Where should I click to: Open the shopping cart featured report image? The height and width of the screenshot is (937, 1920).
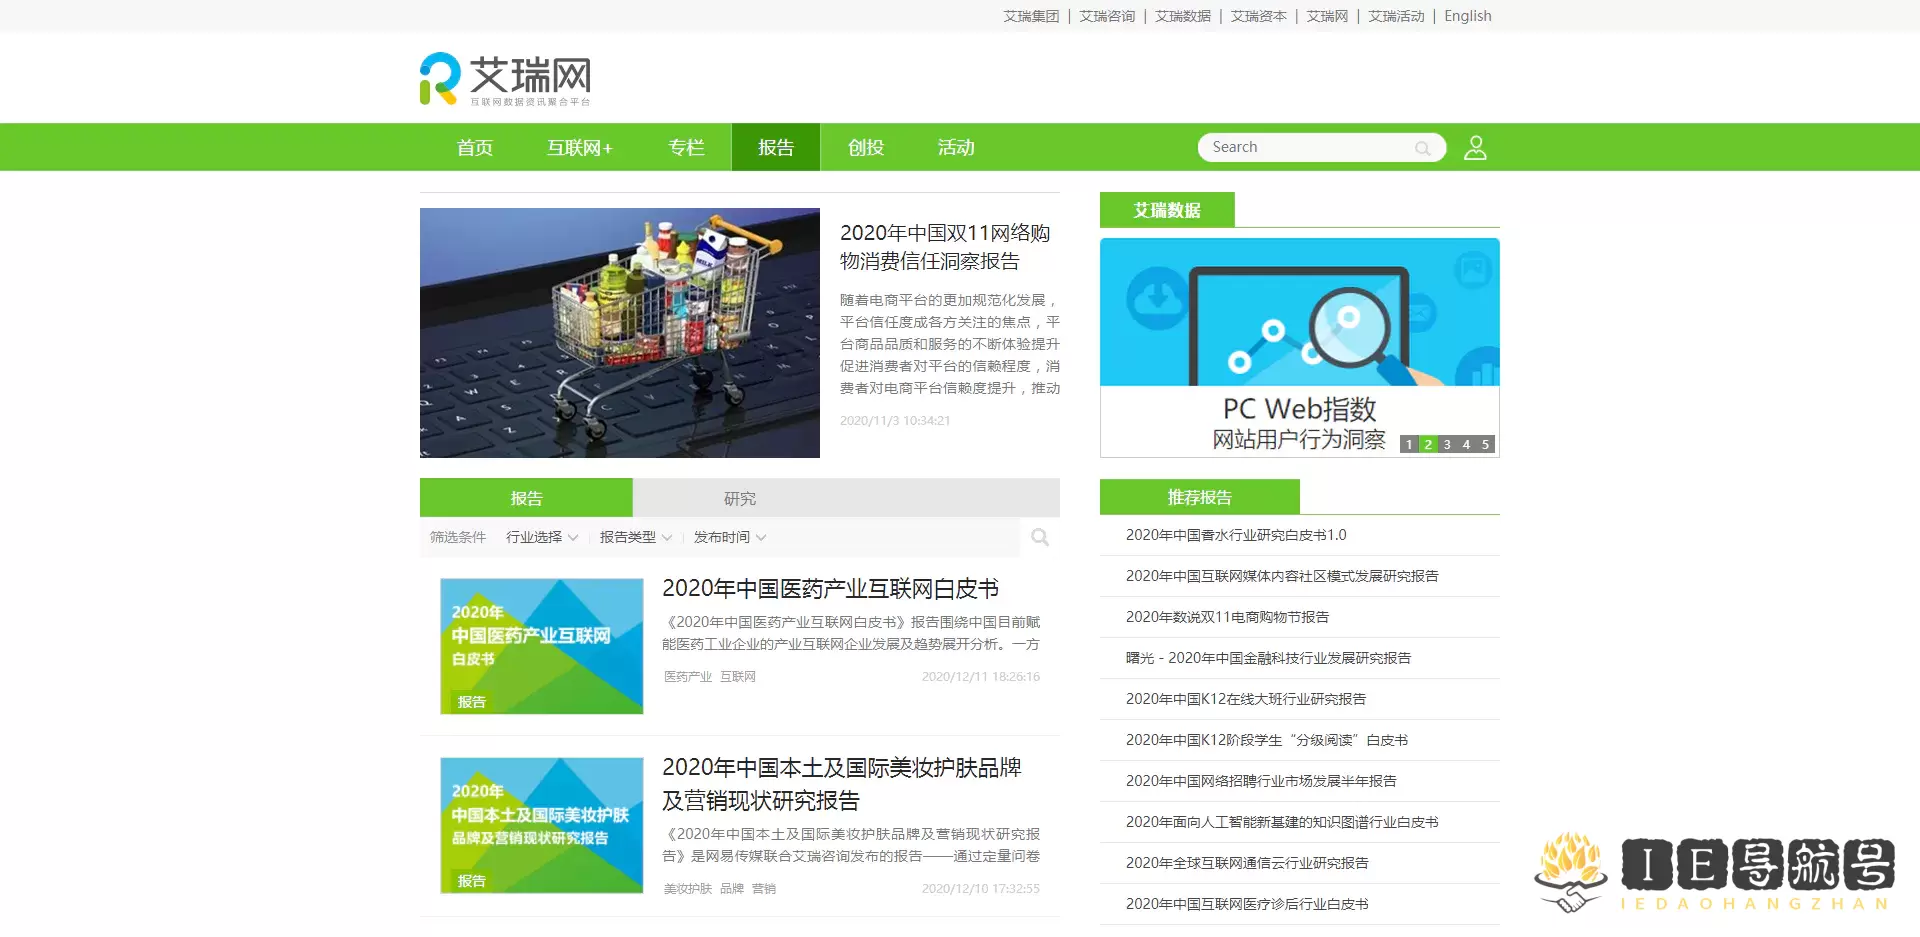[x=619, y=333]
